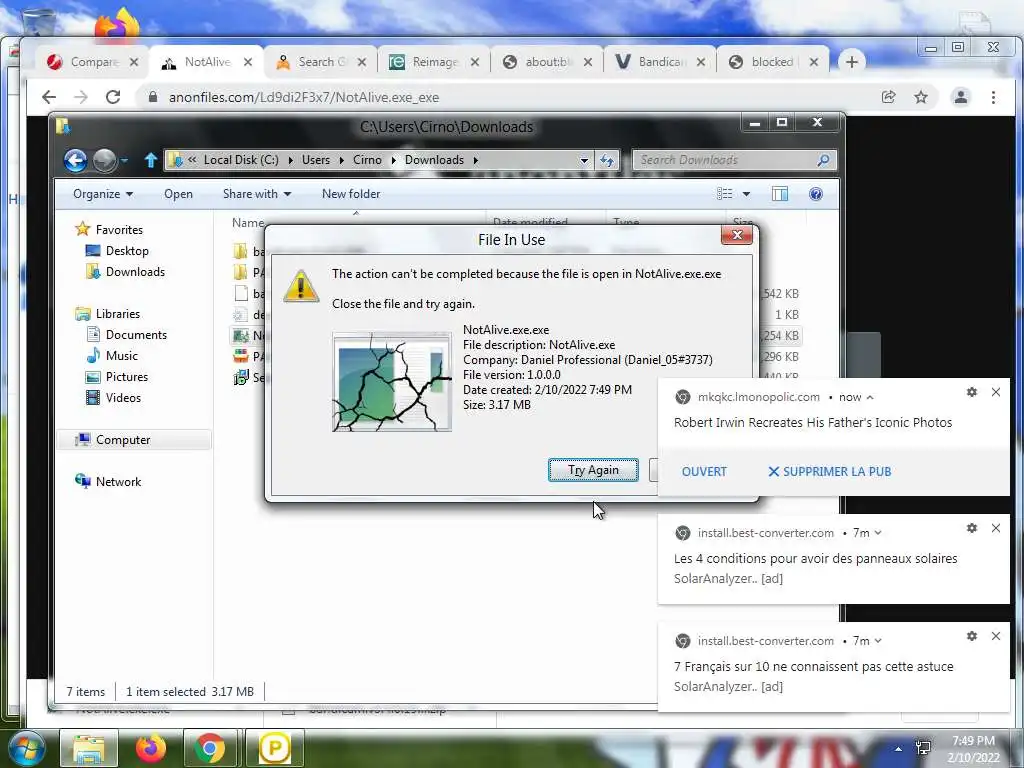Open the Organize dropdown menu

(103, 194)
